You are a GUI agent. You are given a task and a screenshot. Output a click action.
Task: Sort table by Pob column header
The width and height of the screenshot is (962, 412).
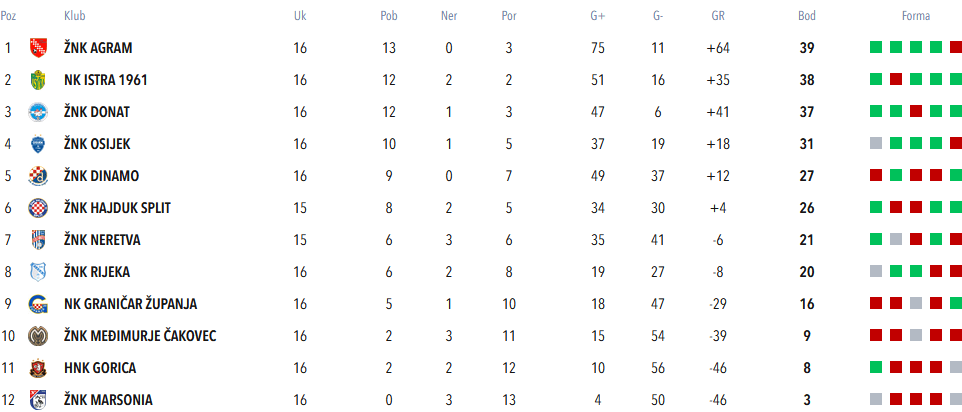(389, 16)
